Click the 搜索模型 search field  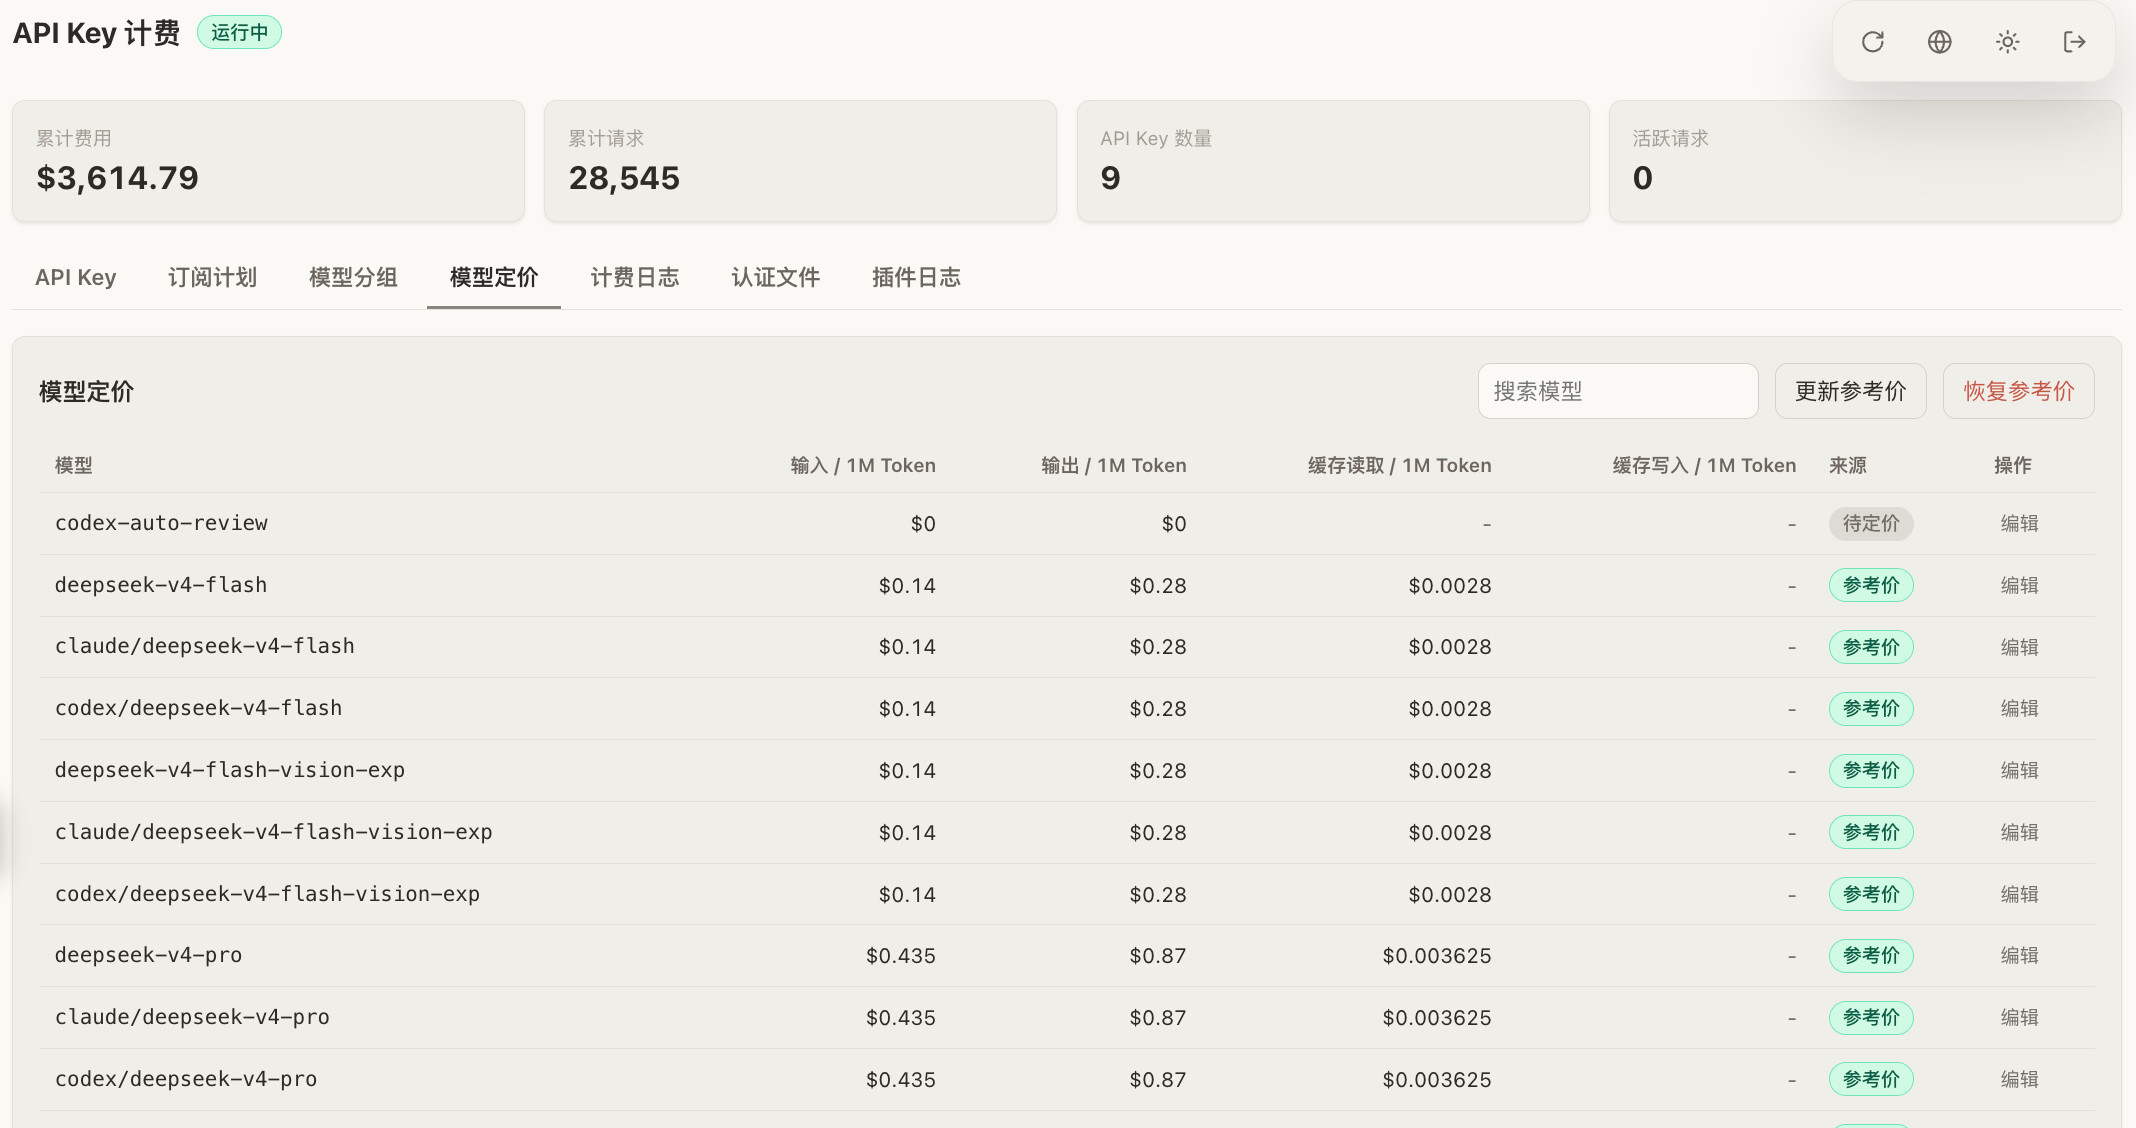[x=1618, y=391]
